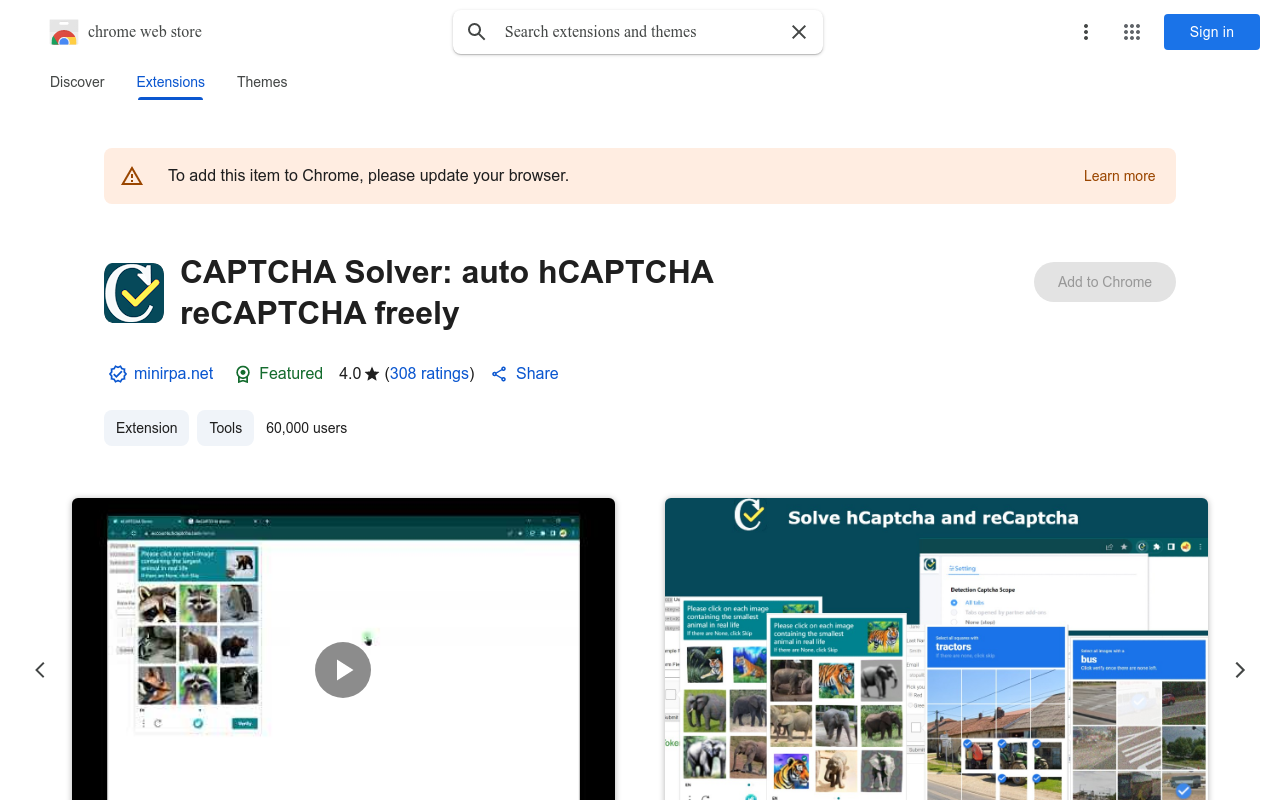Click the Share text link

[537, 373]
